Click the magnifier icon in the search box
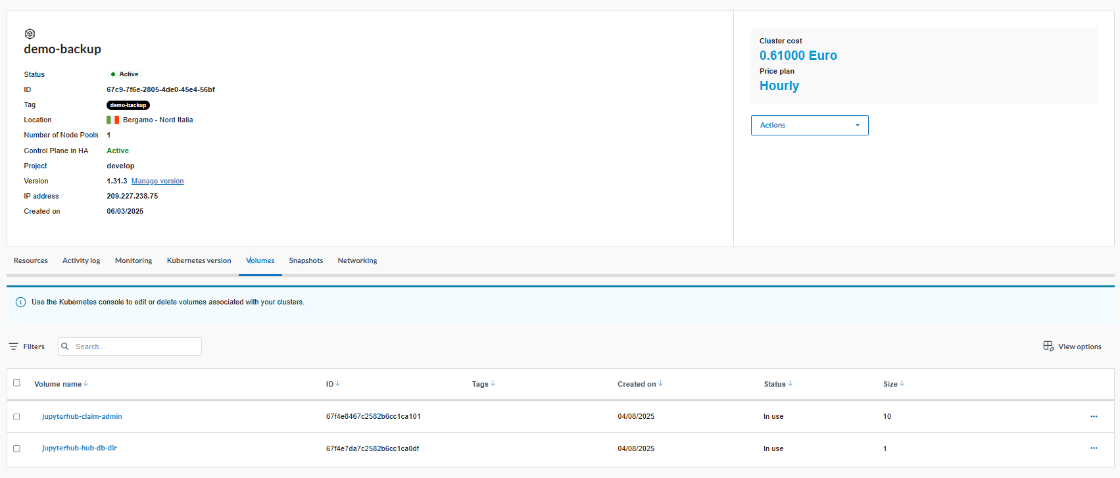1120x478 pixels. [65, 346]
